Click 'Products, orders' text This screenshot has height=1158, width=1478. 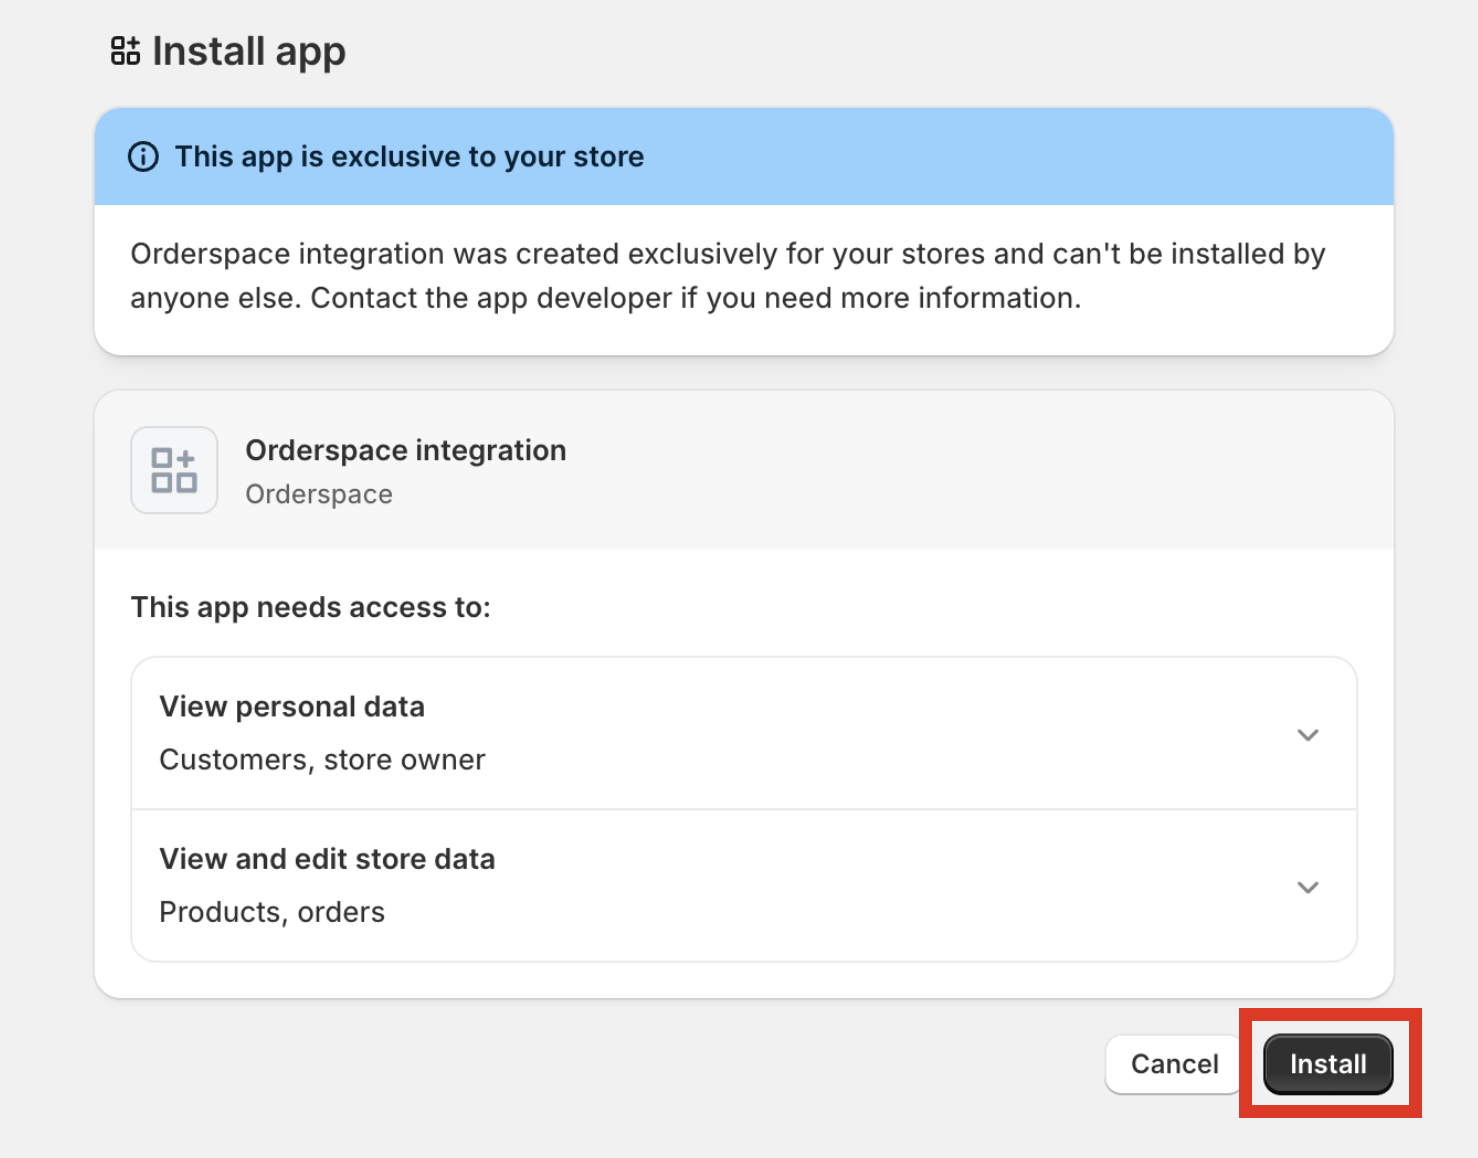272,912
